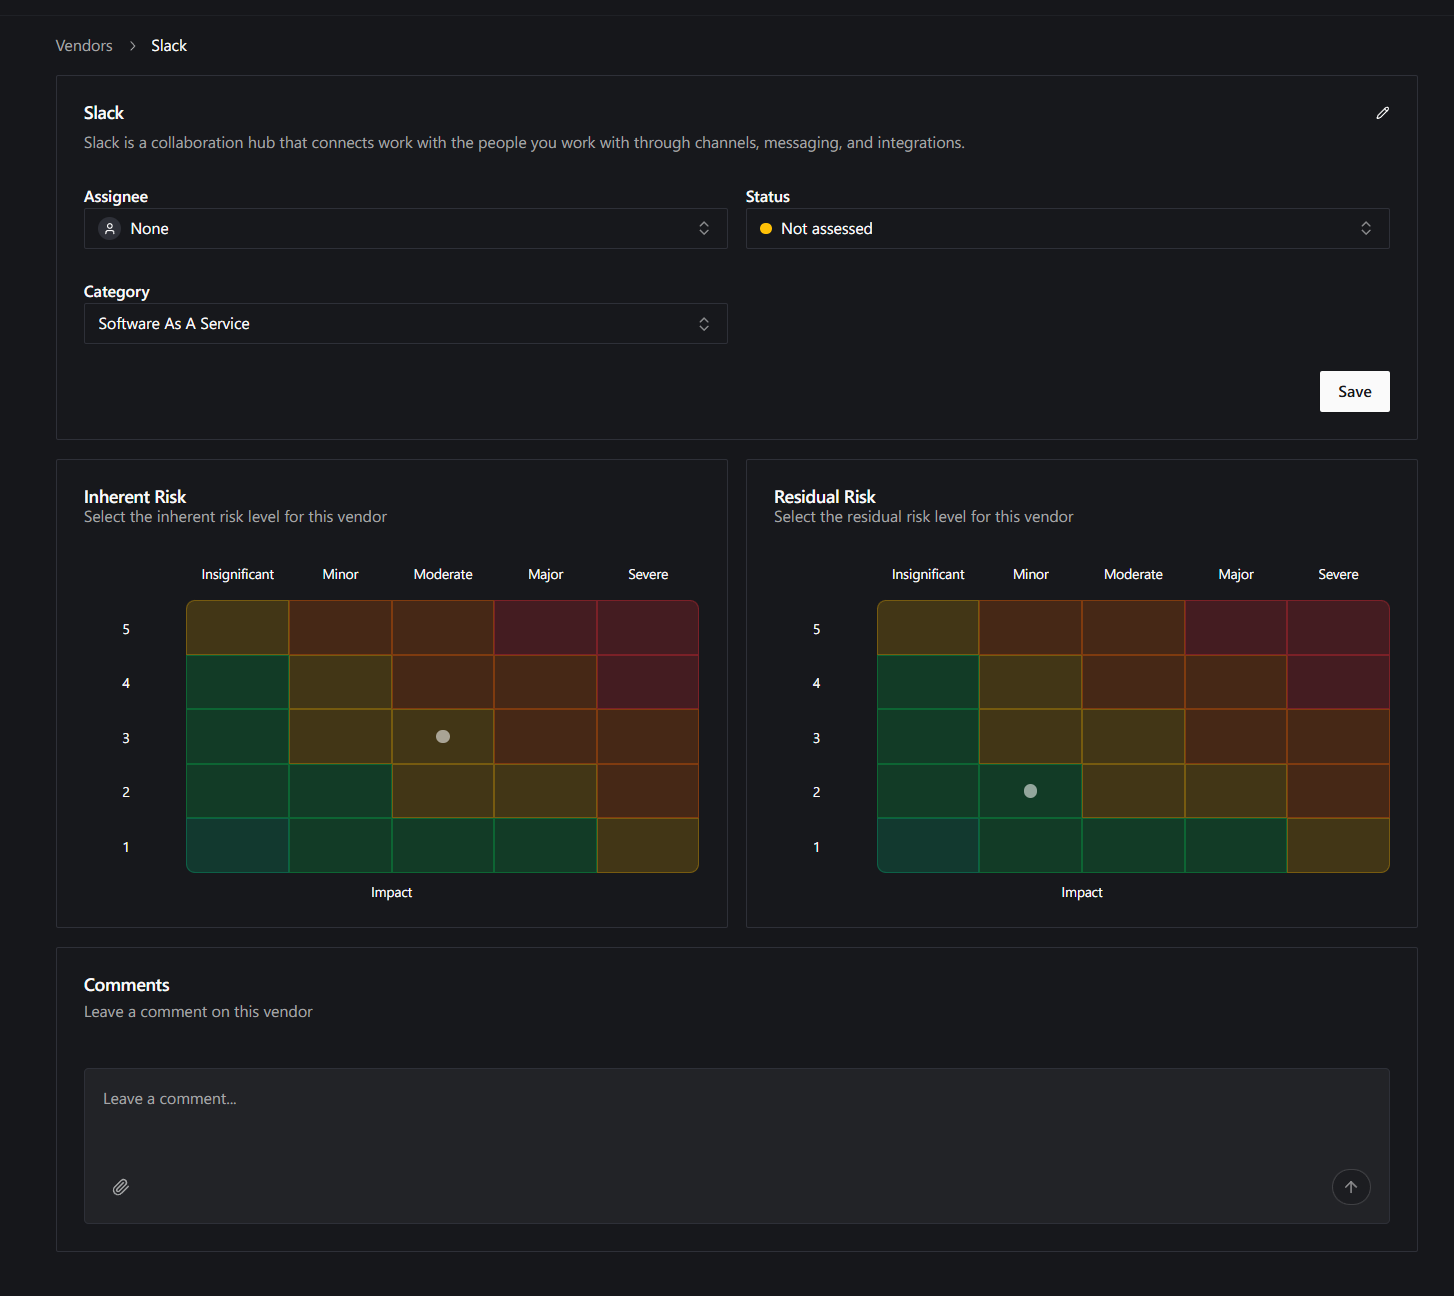Click the paperclip attachment icon

click(x=121, y=1187)
